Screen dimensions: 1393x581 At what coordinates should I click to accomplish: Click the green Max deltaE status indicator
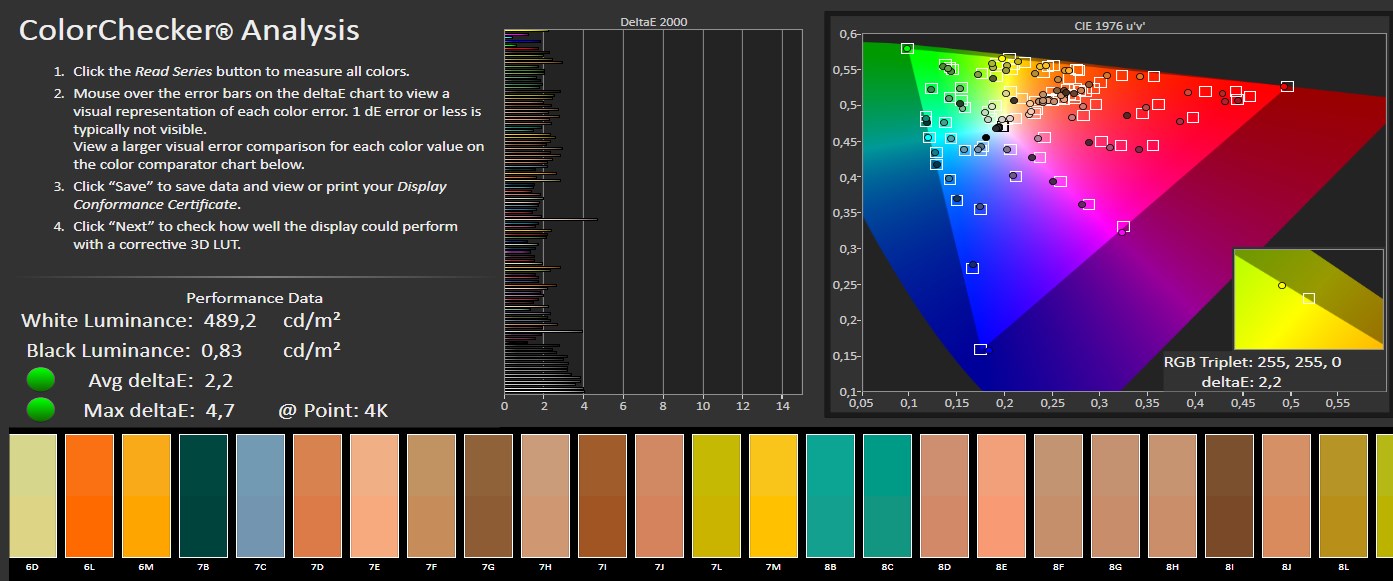click(x=41, y=410)
